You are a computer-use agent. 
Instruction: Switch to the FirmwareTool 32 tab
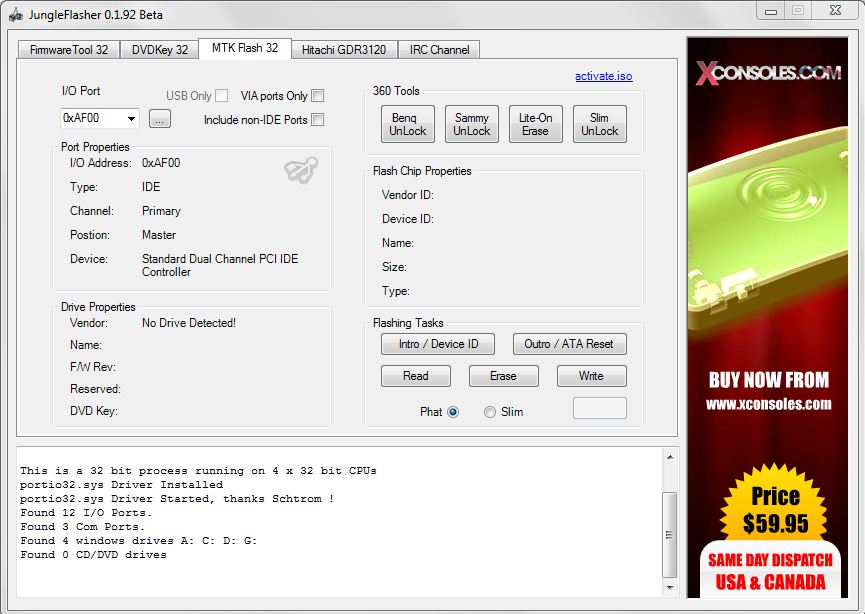[x=69, y=50]
